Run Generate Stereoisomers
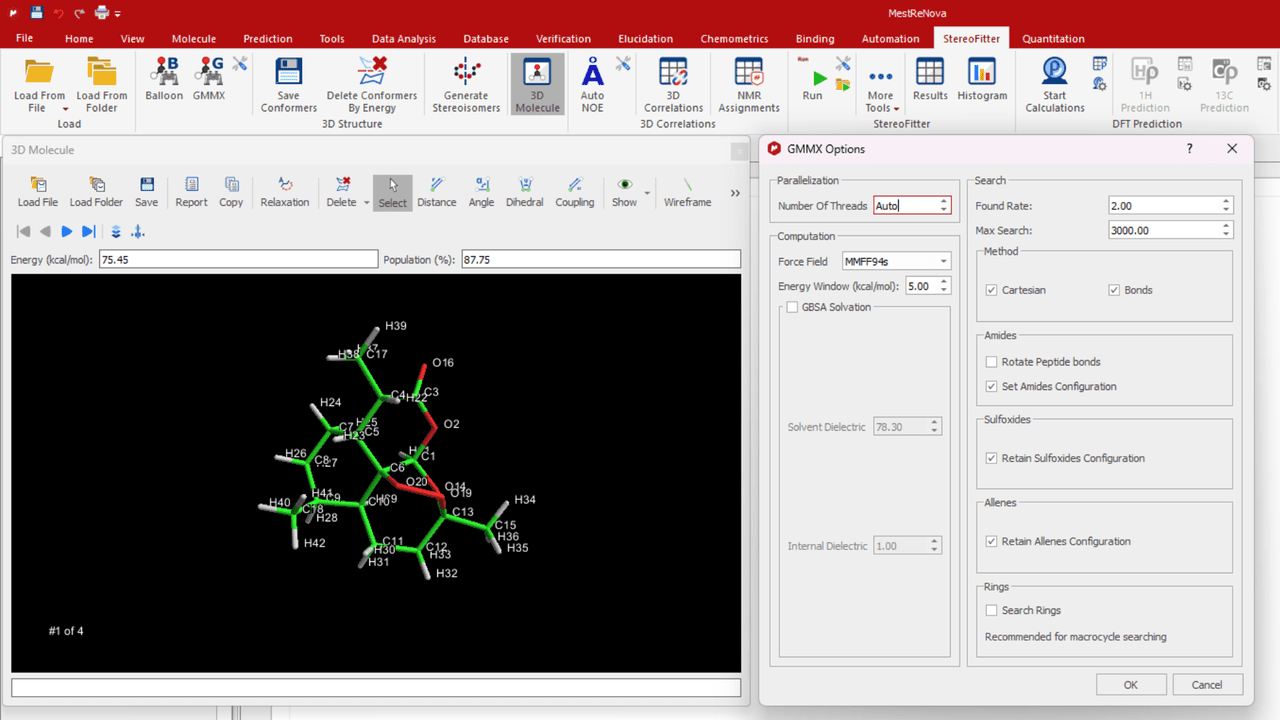The width and height of the screenshot is (1280, 720). (466, 84)
